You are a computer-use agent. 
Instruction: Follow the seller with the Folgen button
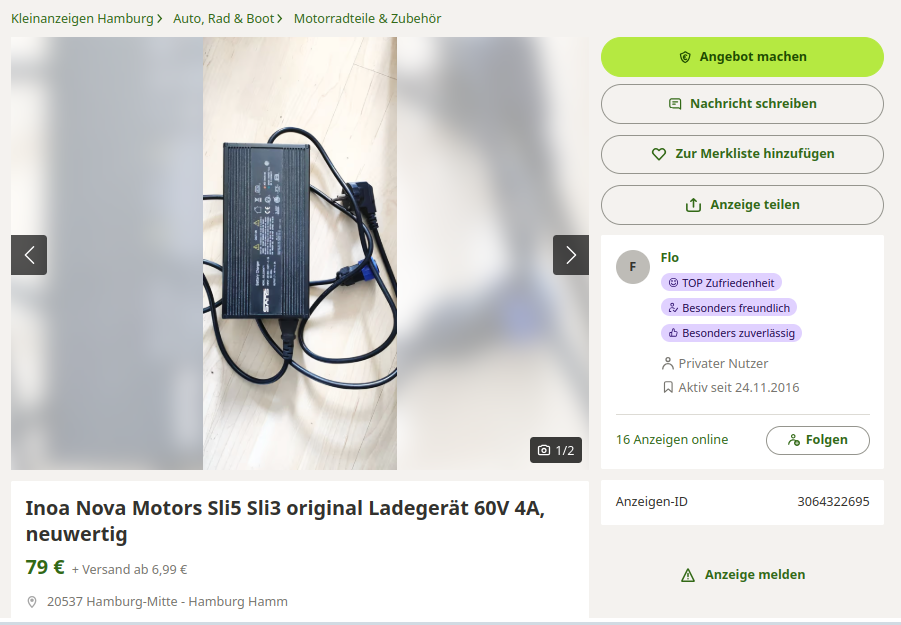[x=818, y=440]
